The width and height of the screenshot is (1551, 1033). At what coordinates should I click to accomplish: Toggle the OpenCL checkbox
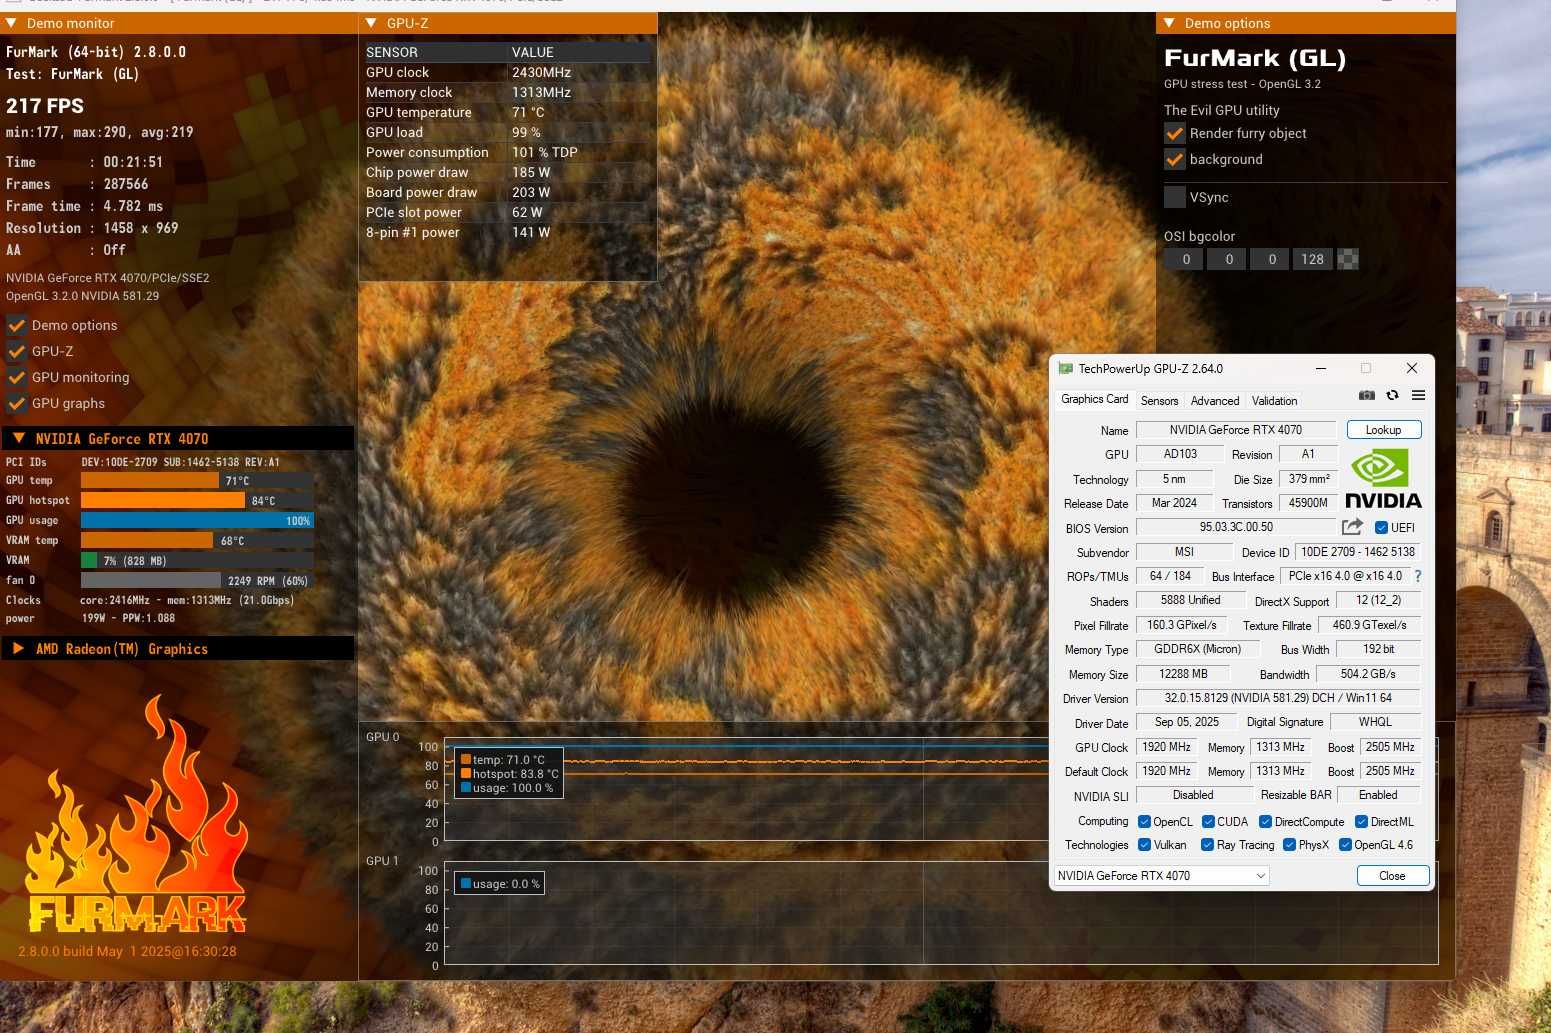point(1144,822)
